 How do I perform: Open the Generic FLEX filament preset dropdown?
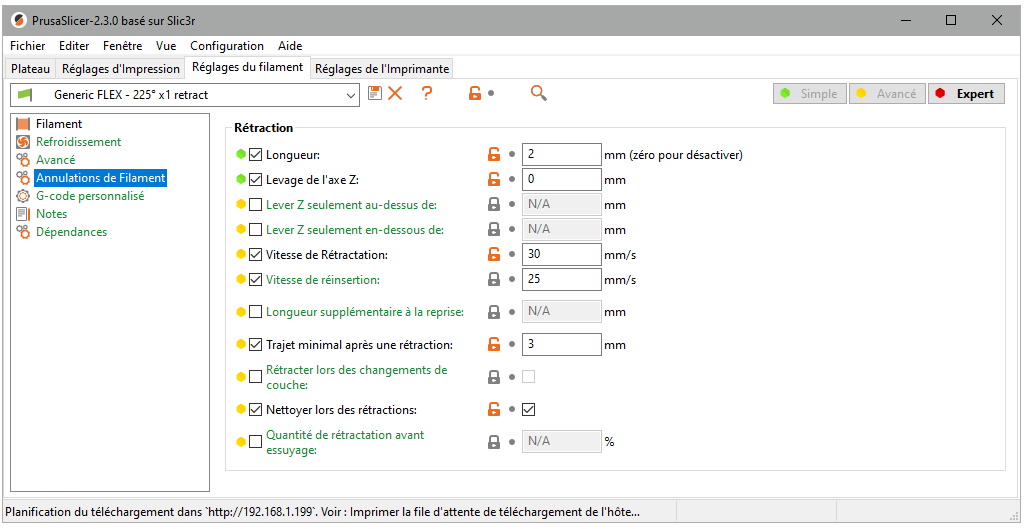350,95
